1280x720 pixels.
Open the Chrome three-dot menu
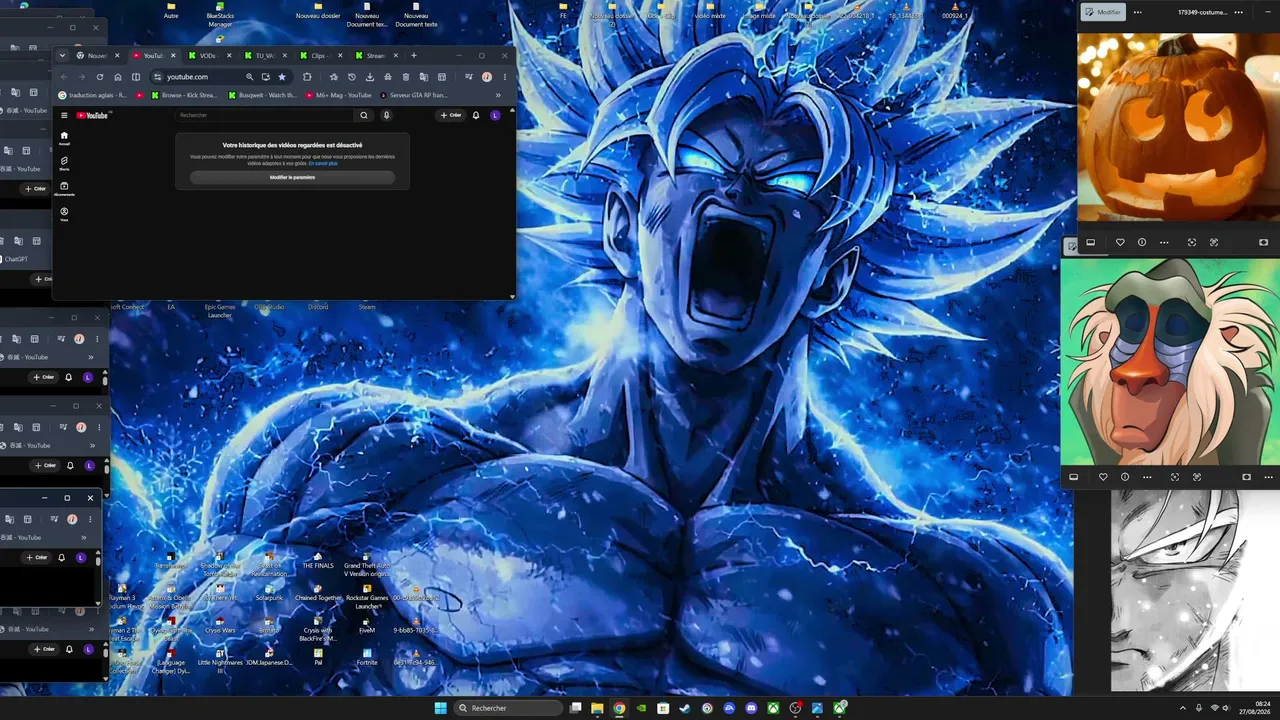point(504,77)
